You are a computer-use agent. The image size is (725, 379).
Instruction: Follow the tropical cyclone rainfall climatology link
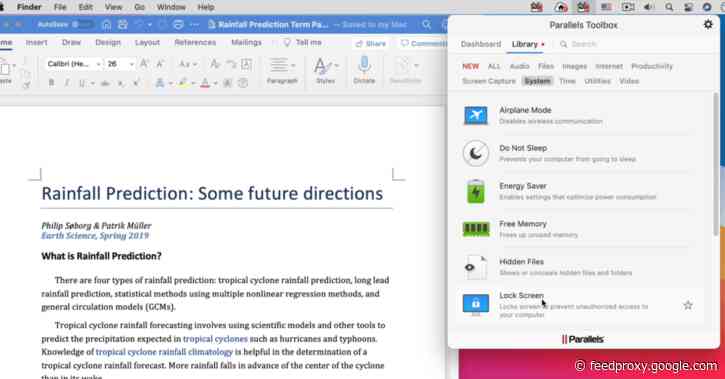(x=164, y=352)
